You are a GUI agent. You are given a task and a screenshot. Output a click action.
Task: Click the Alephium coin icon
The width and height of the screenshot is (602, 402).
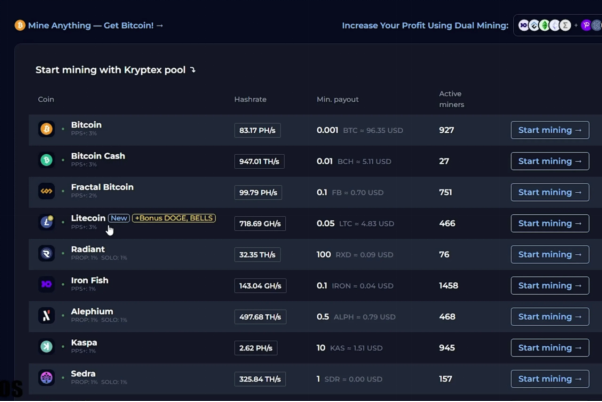pyautogui.click(x=46, y=316)
